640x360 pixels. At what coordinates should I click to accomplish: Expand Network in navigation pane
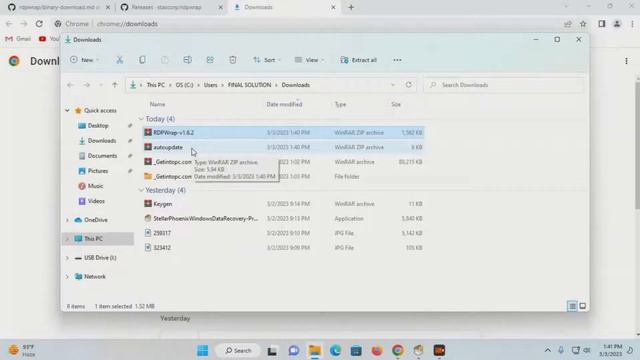tap(67, 277)
